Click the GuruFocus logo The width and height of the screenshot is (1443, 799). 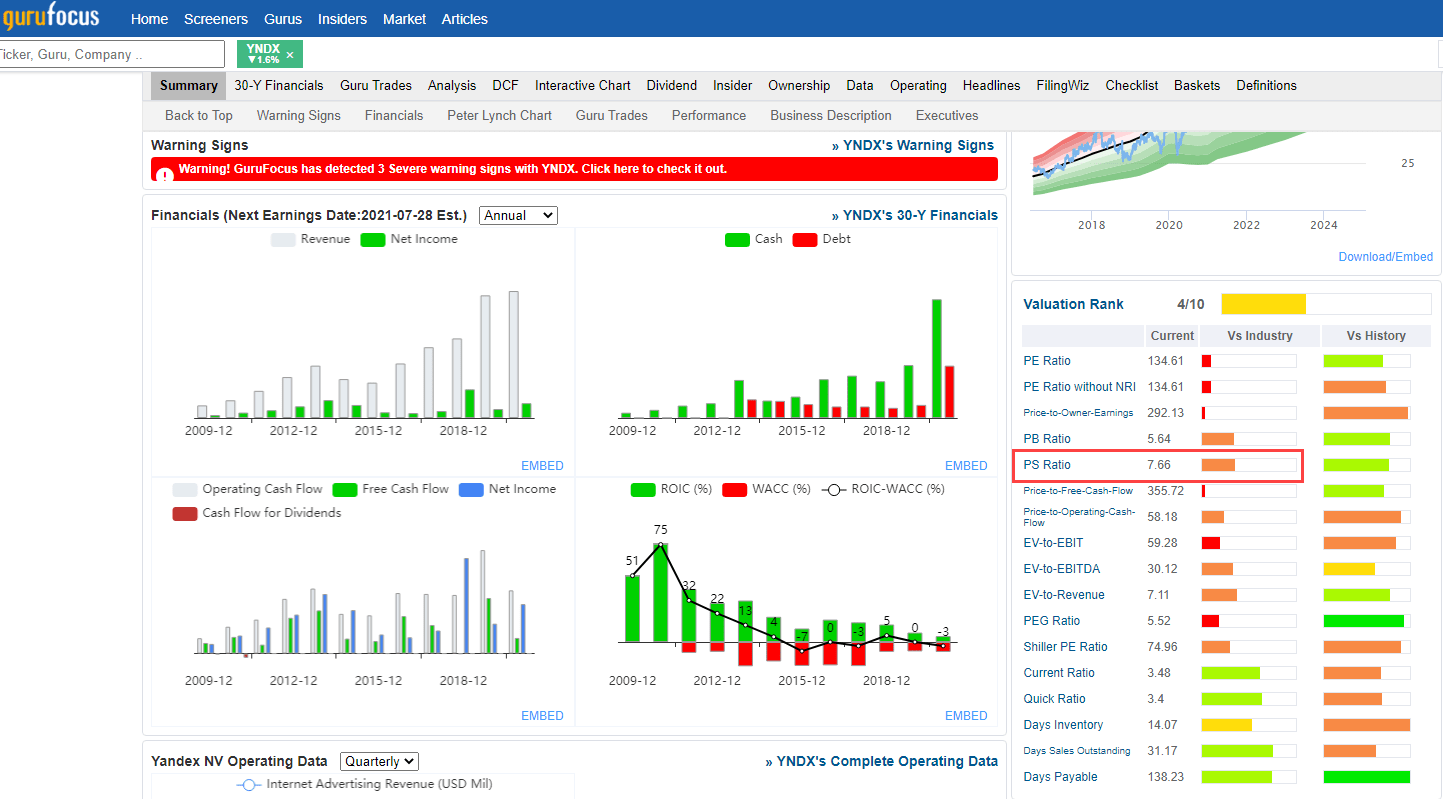pyautogui.click(x=51, y=18)
